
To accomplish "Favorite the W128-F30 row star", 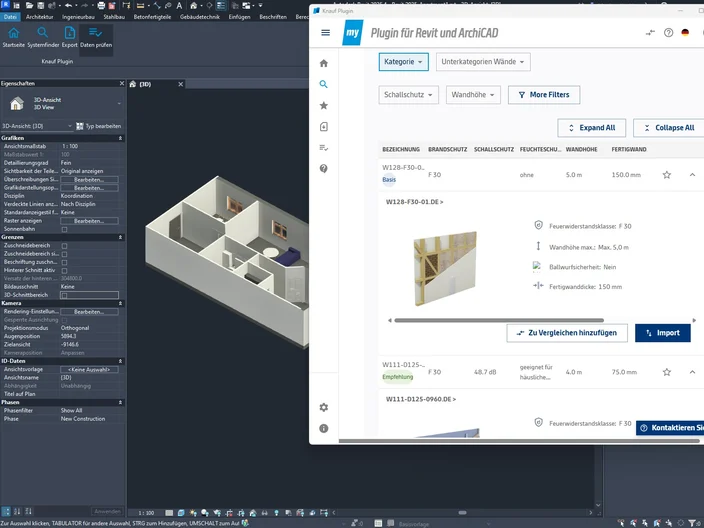I will coord(667,175).
